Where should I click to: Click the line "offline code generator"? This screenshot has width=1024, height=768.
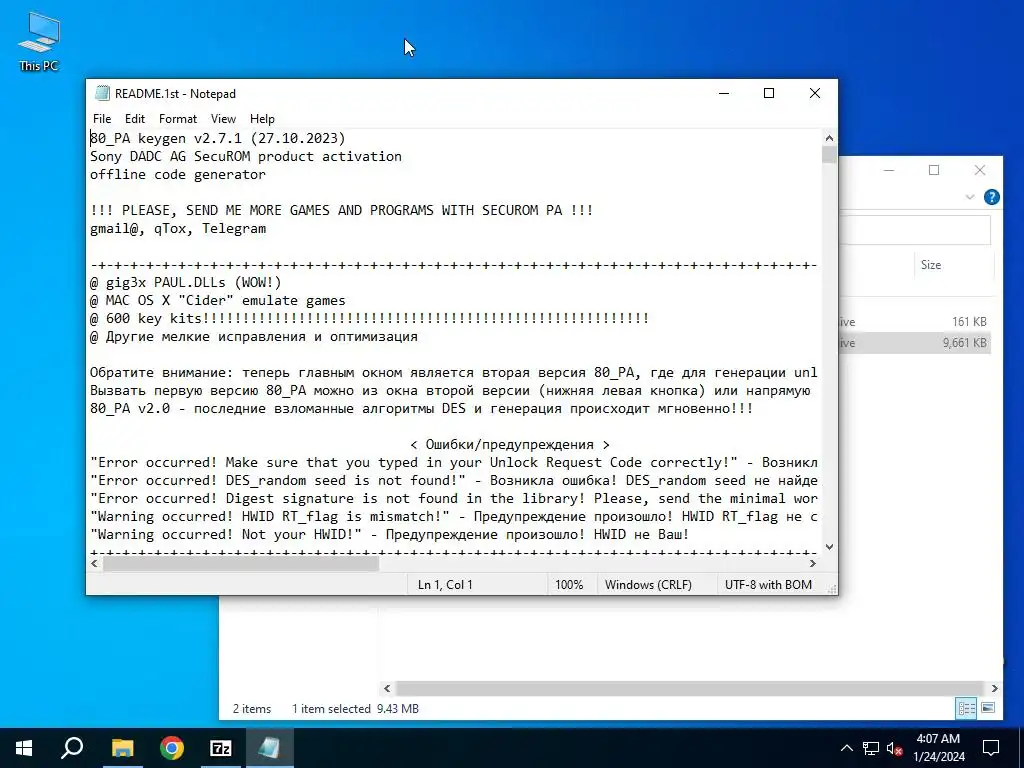point(178,174)
